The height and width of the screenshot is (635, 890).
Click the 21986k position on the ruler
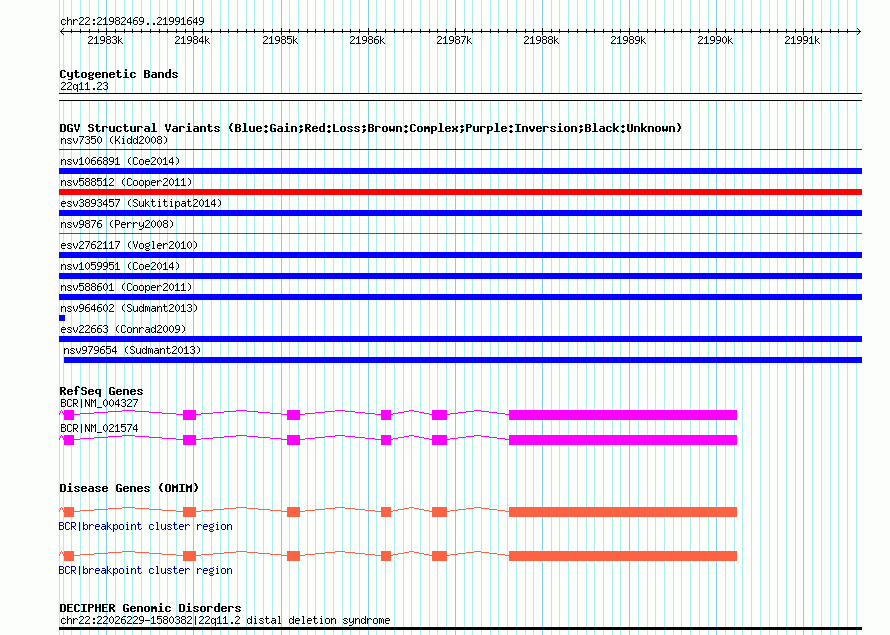click(x=367, y=40)
